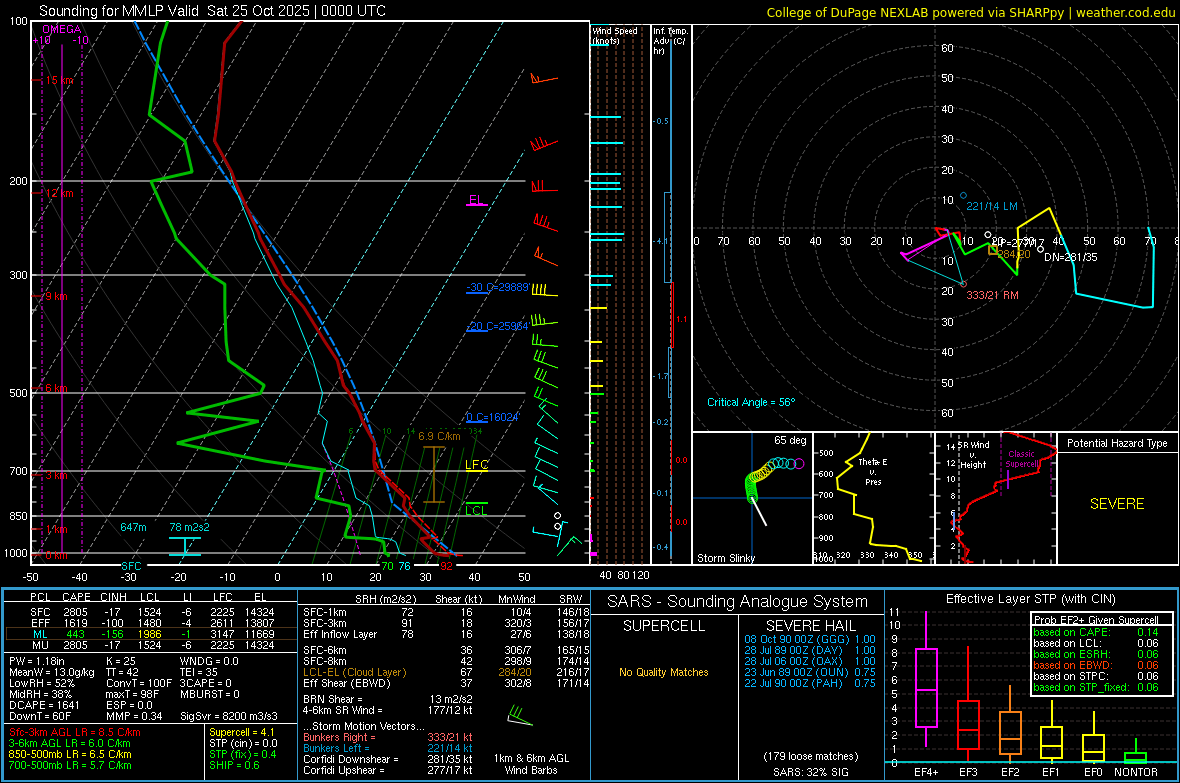Image resolution: width=1180 pixels, height=783 pixels.
Task: Click the 'Inf. Temp. Adv' panel header
Action: [x=670, y=41]
